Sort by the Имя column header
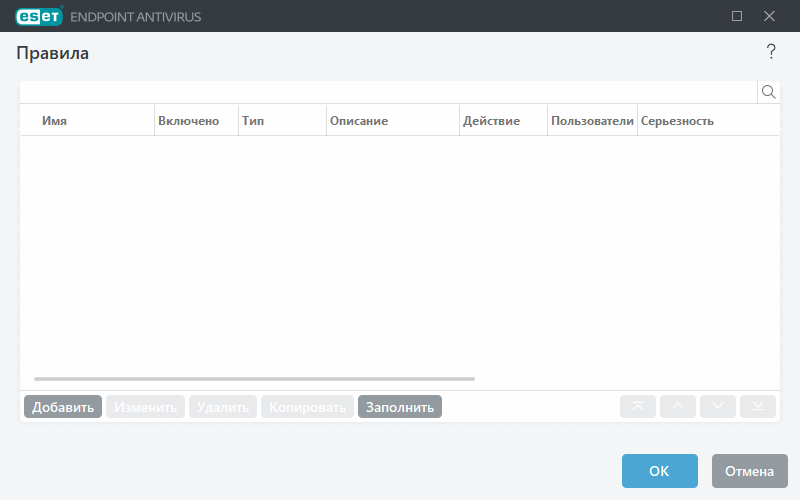The image size is (800, 500). pos(55,121)
